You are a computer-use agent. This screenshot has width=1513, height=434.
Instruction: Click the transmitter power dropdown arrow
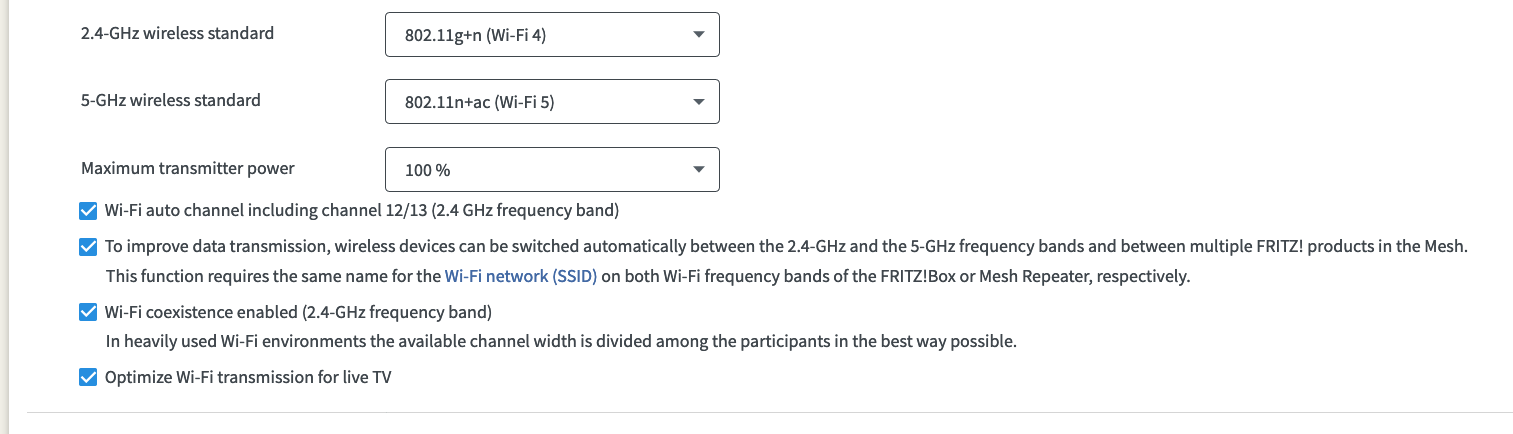tap(698, 169)
